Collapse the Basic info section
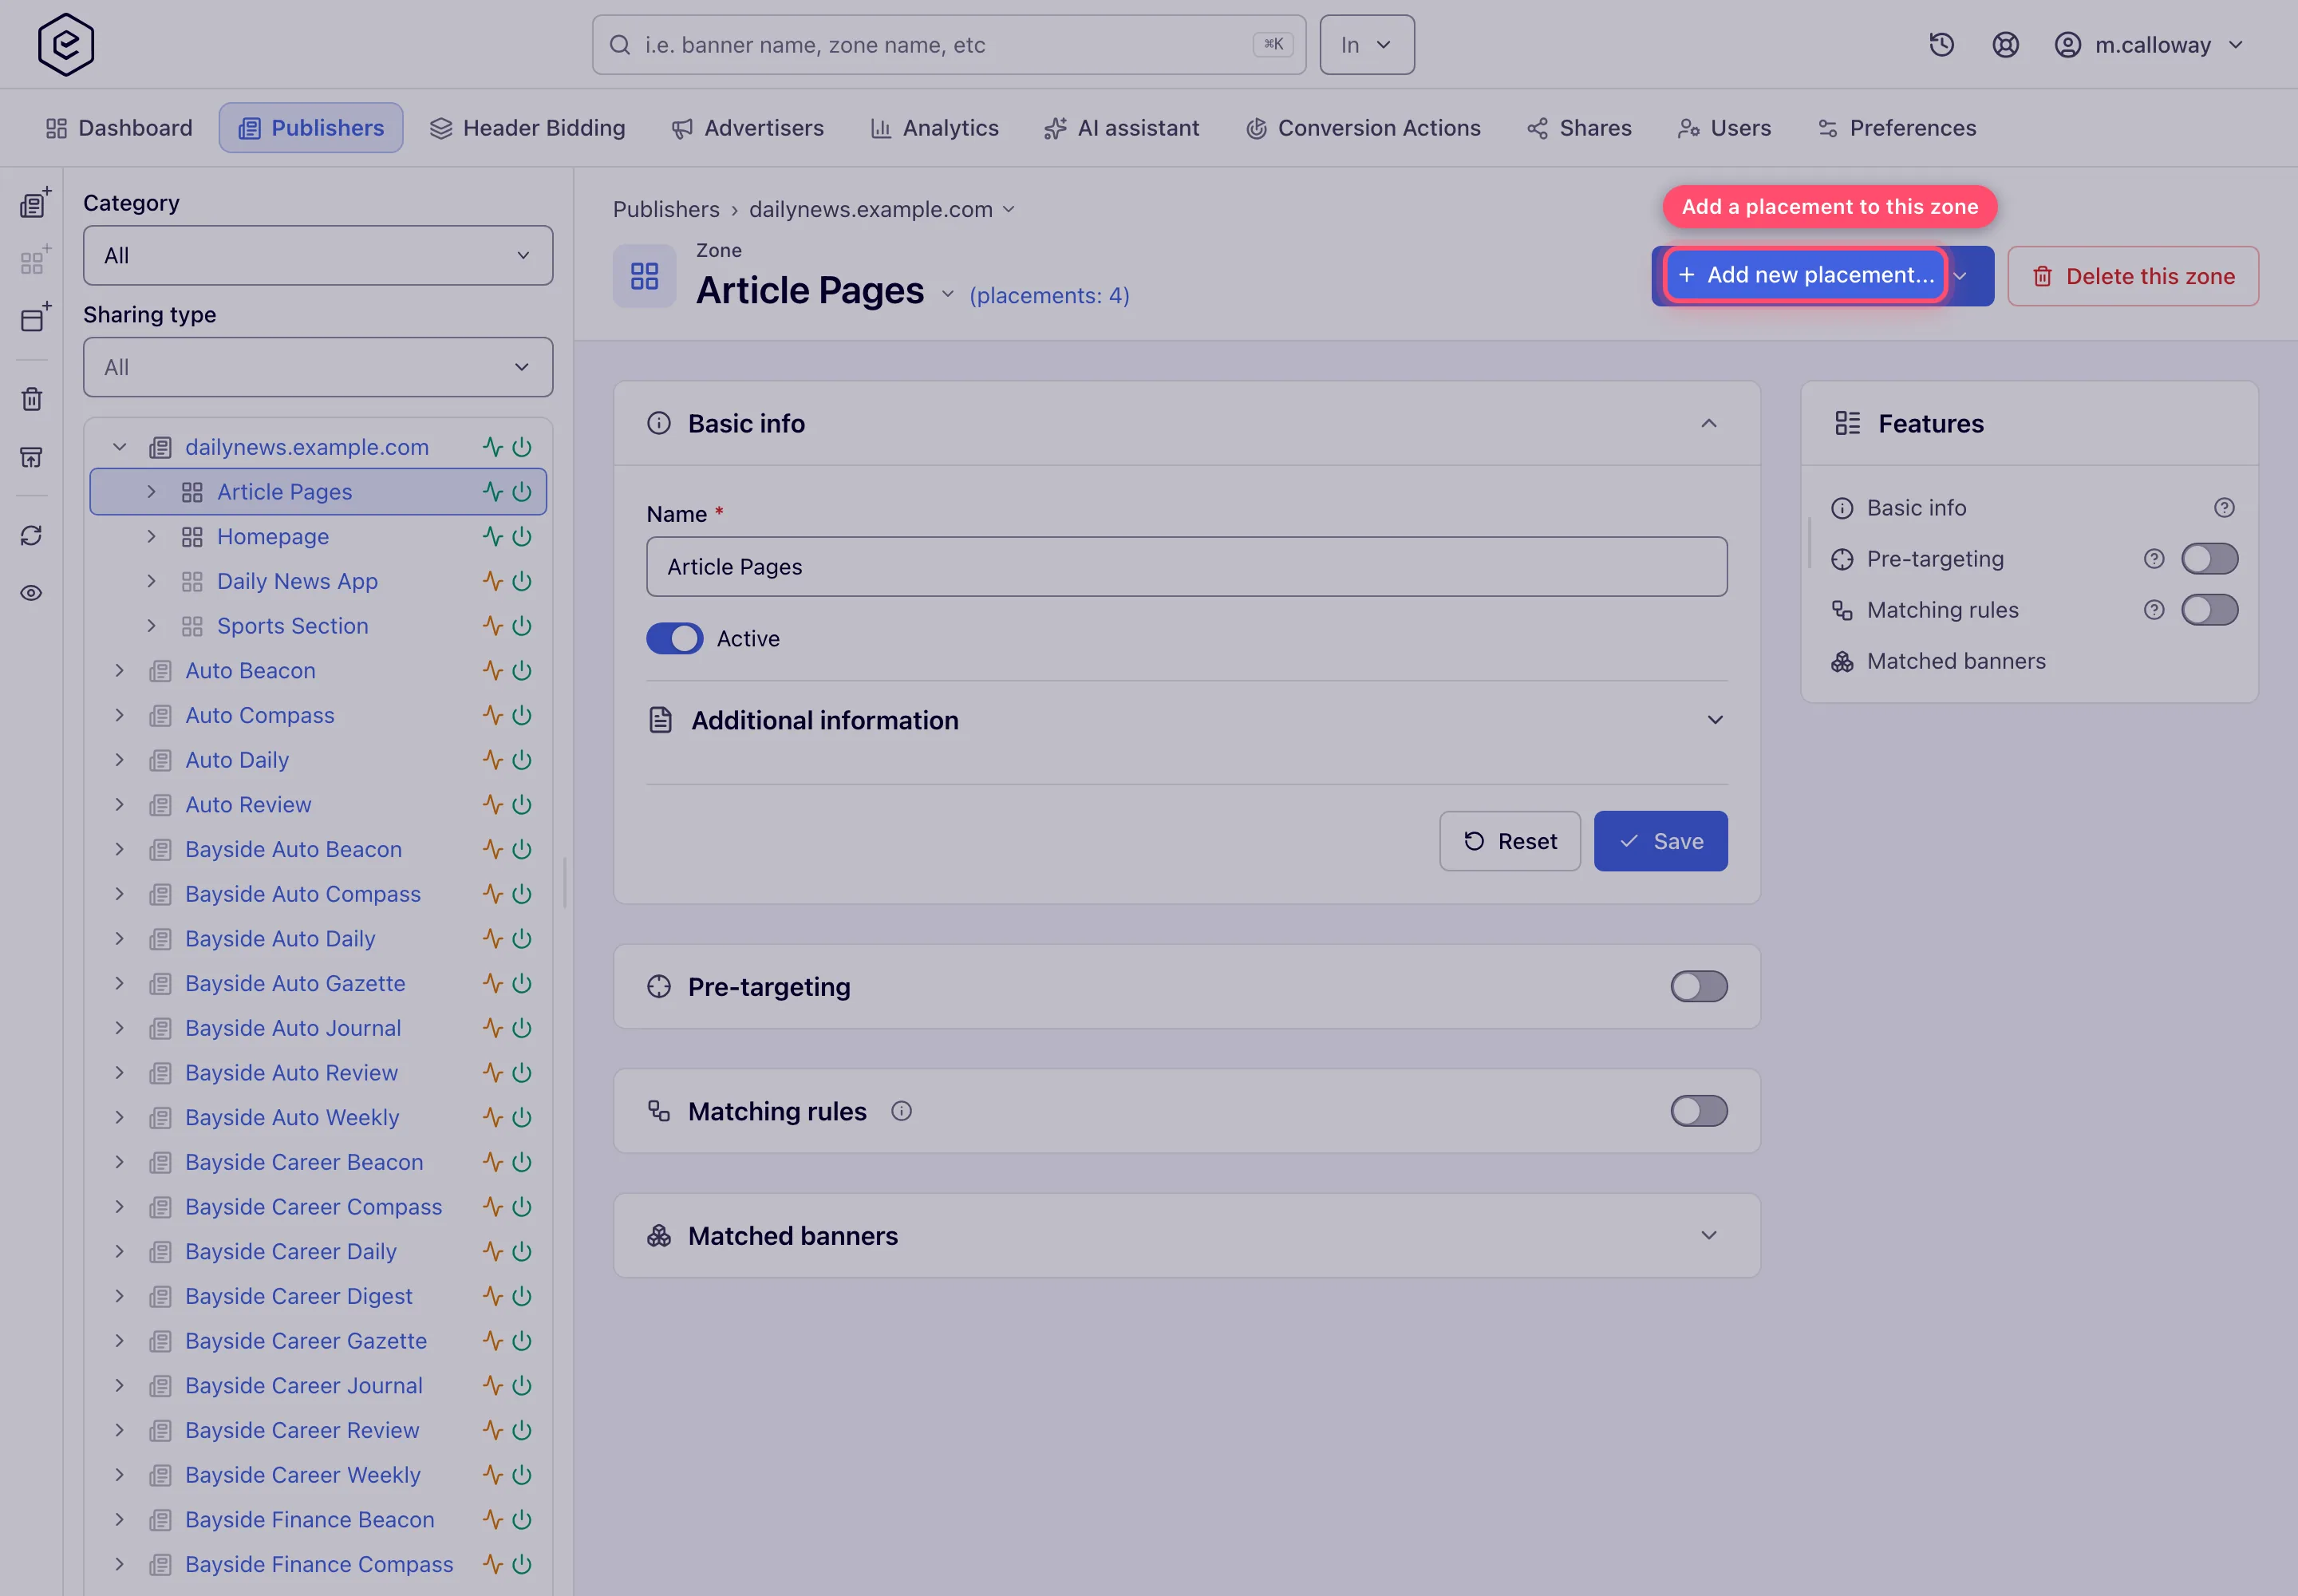This screenshot has width=2298, height=1596. coord(1709,424)
